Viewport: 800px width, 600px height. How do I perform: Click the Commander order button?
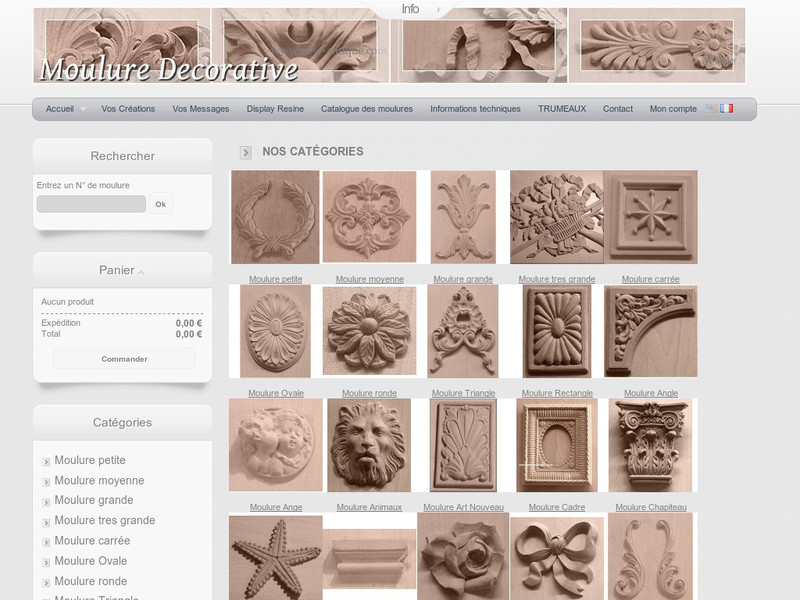click(x=124, y=359)
